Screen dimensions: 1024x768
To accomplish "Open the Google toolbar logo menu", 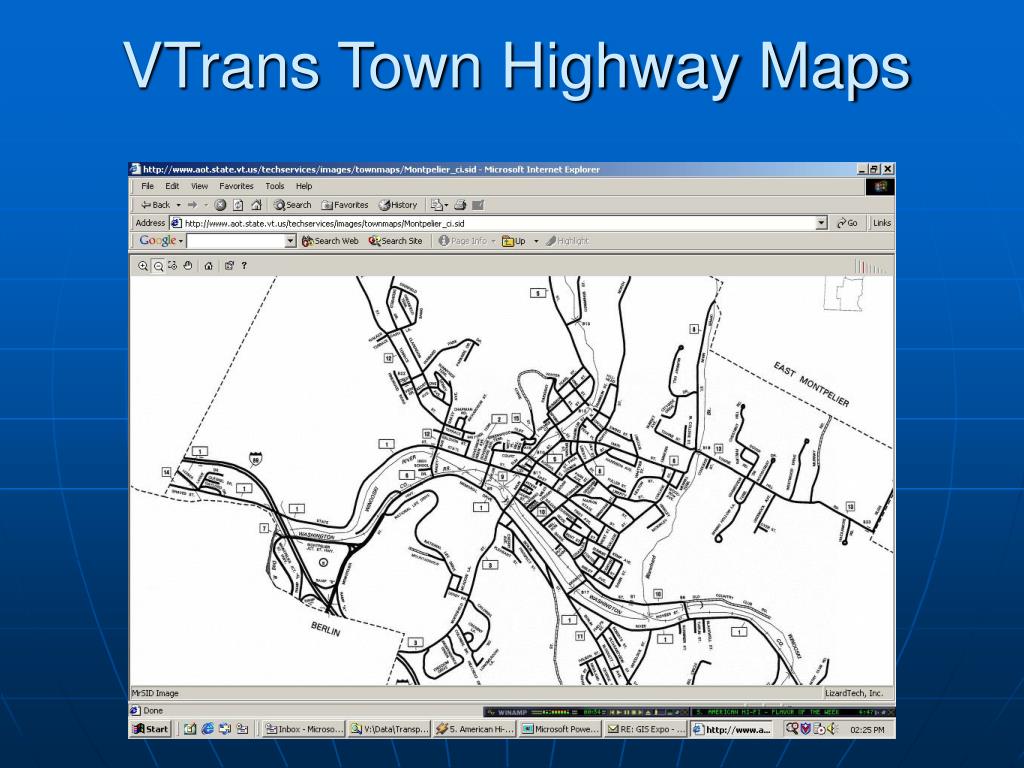I will pos(161,240).
